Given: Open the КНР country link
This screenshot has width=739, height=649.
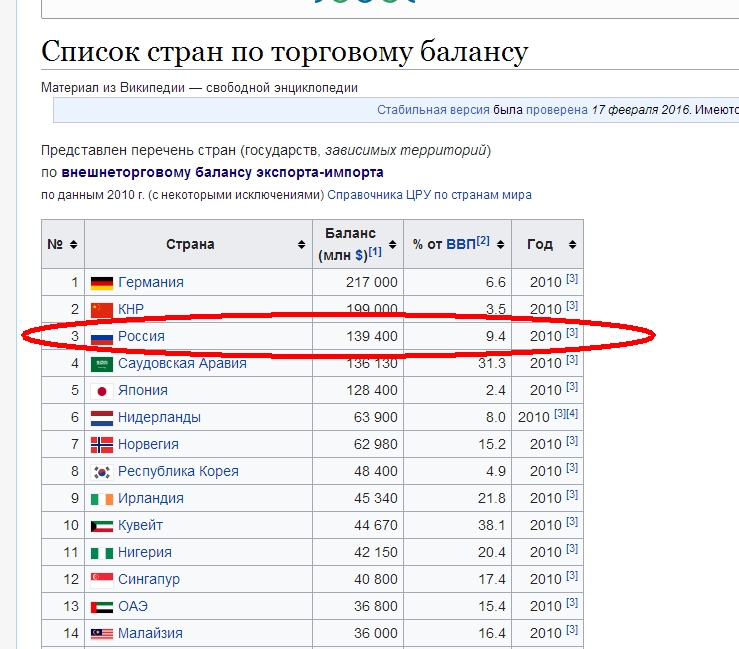Looking at the screenshot, I should 131,309.
